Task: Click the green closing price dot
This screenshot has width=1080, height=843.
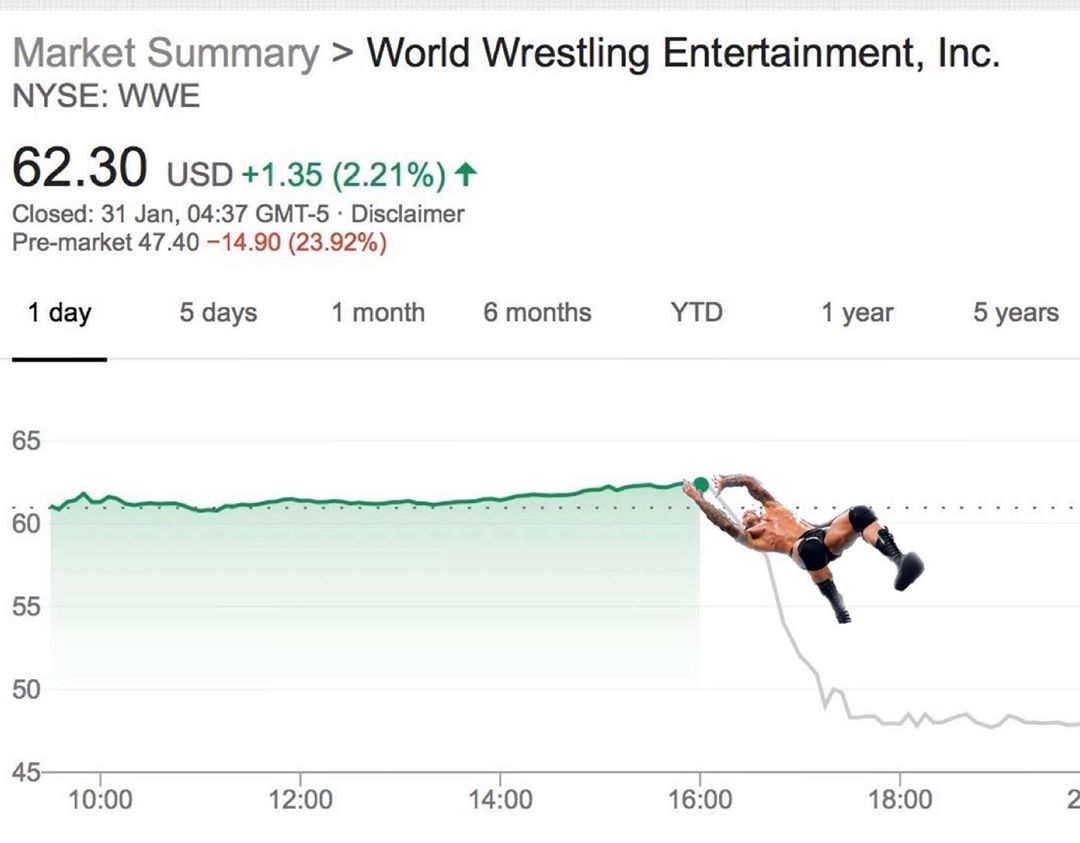Action: point(701,485)
